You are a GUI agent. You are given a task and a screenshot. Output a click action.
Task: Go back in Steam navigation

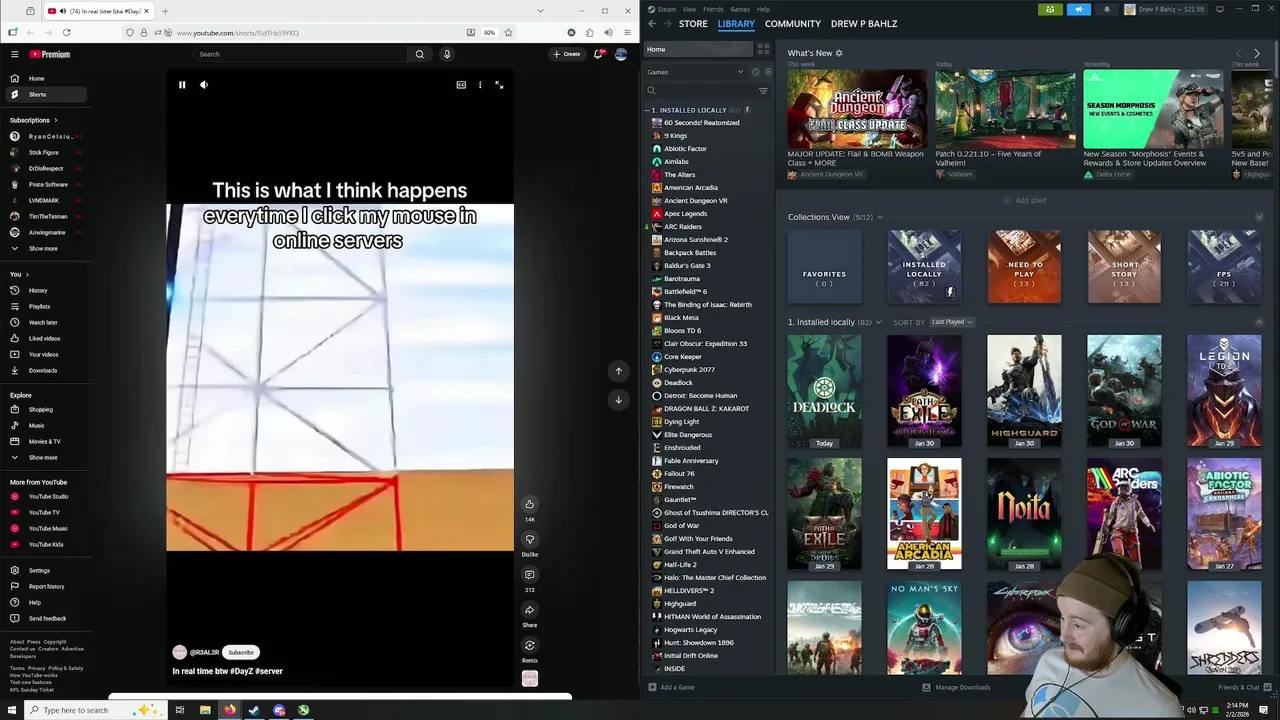[652, 23]
